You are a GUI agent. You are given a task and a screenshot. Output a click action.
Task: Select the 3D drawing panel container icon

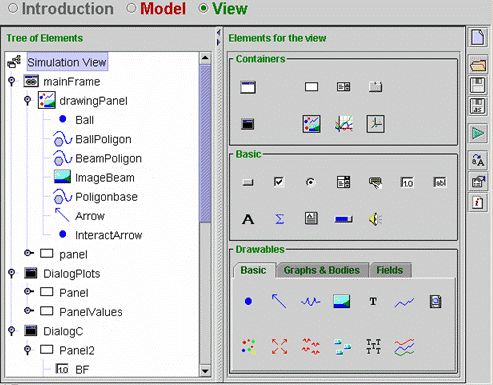coord(376,124)
